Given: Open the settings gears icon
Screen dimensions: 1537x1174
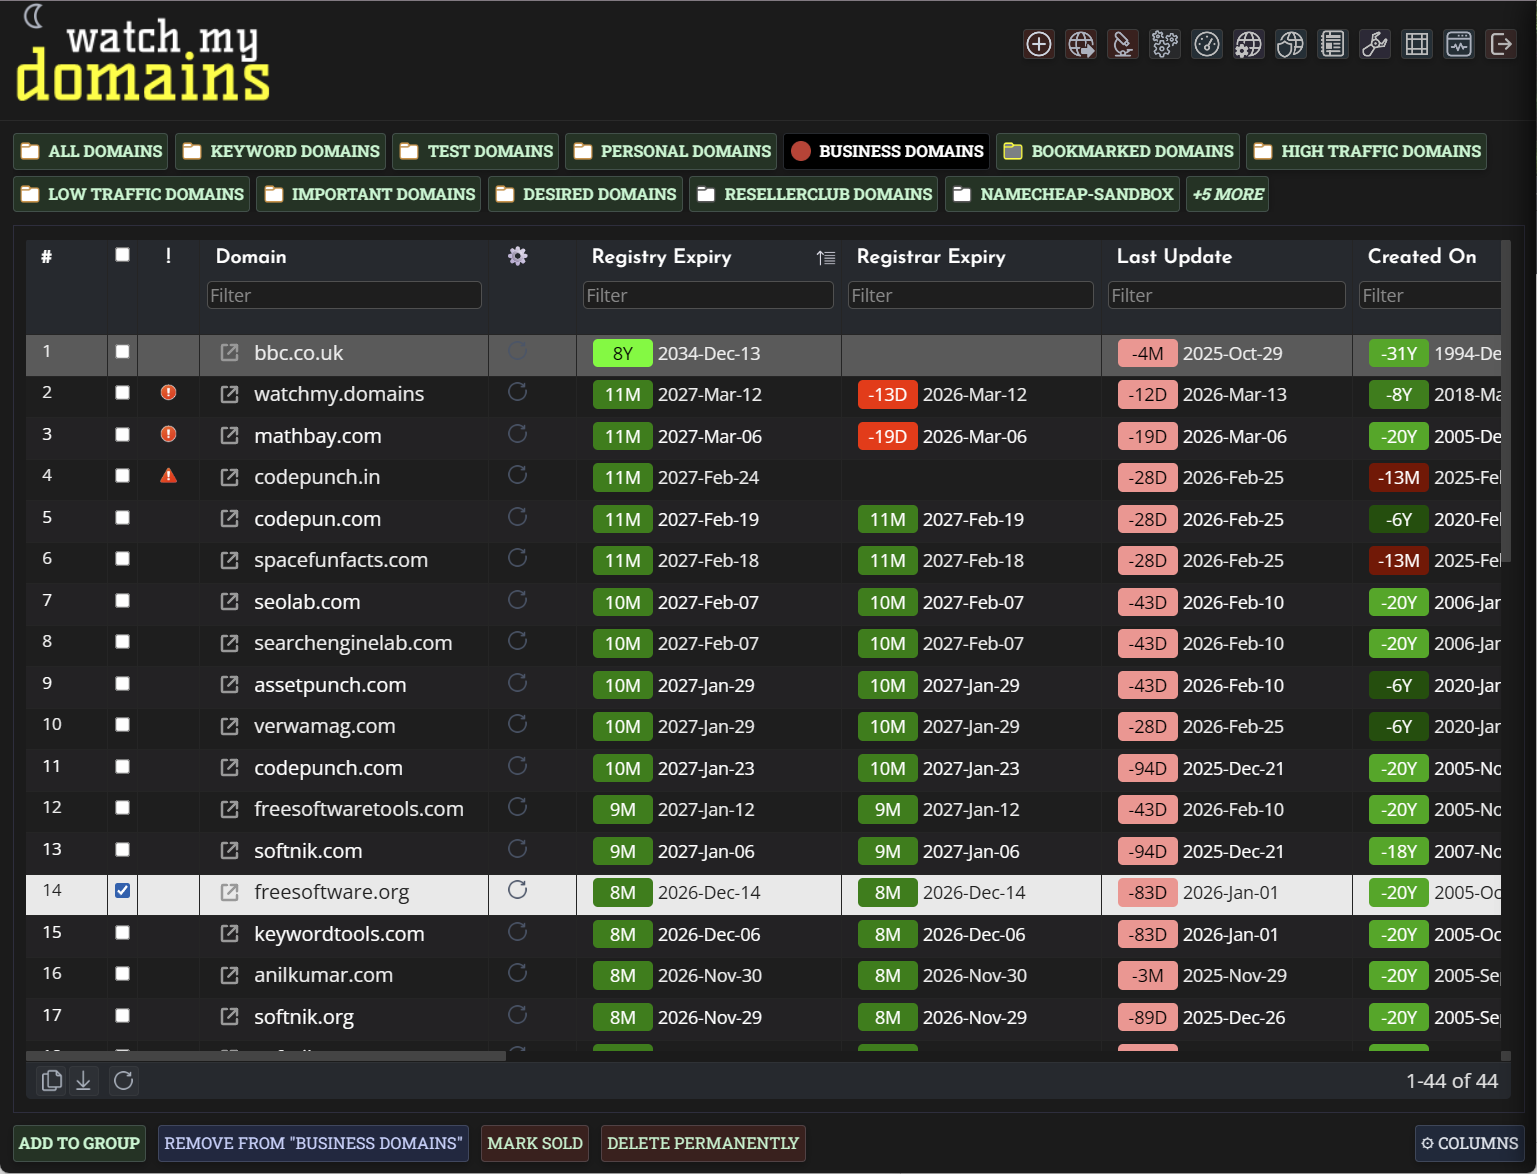Looking at the screenshot, I should tap(1164, 43).
